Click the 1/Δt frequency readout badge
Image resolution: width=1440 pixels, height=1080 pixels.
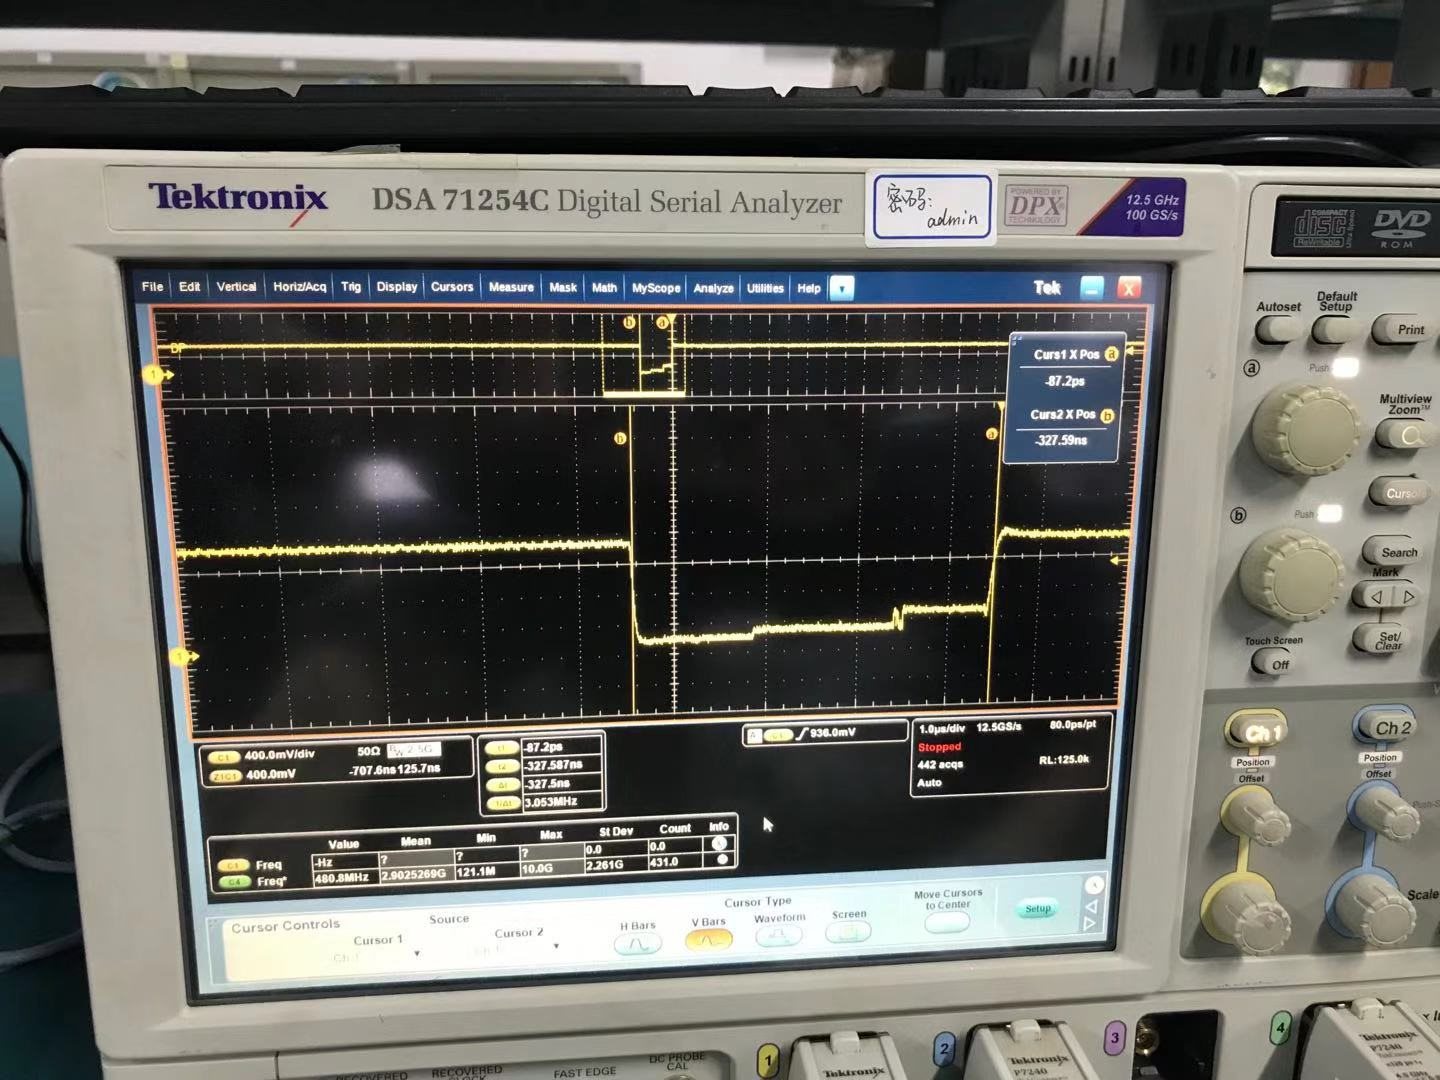tap(502, 803)
